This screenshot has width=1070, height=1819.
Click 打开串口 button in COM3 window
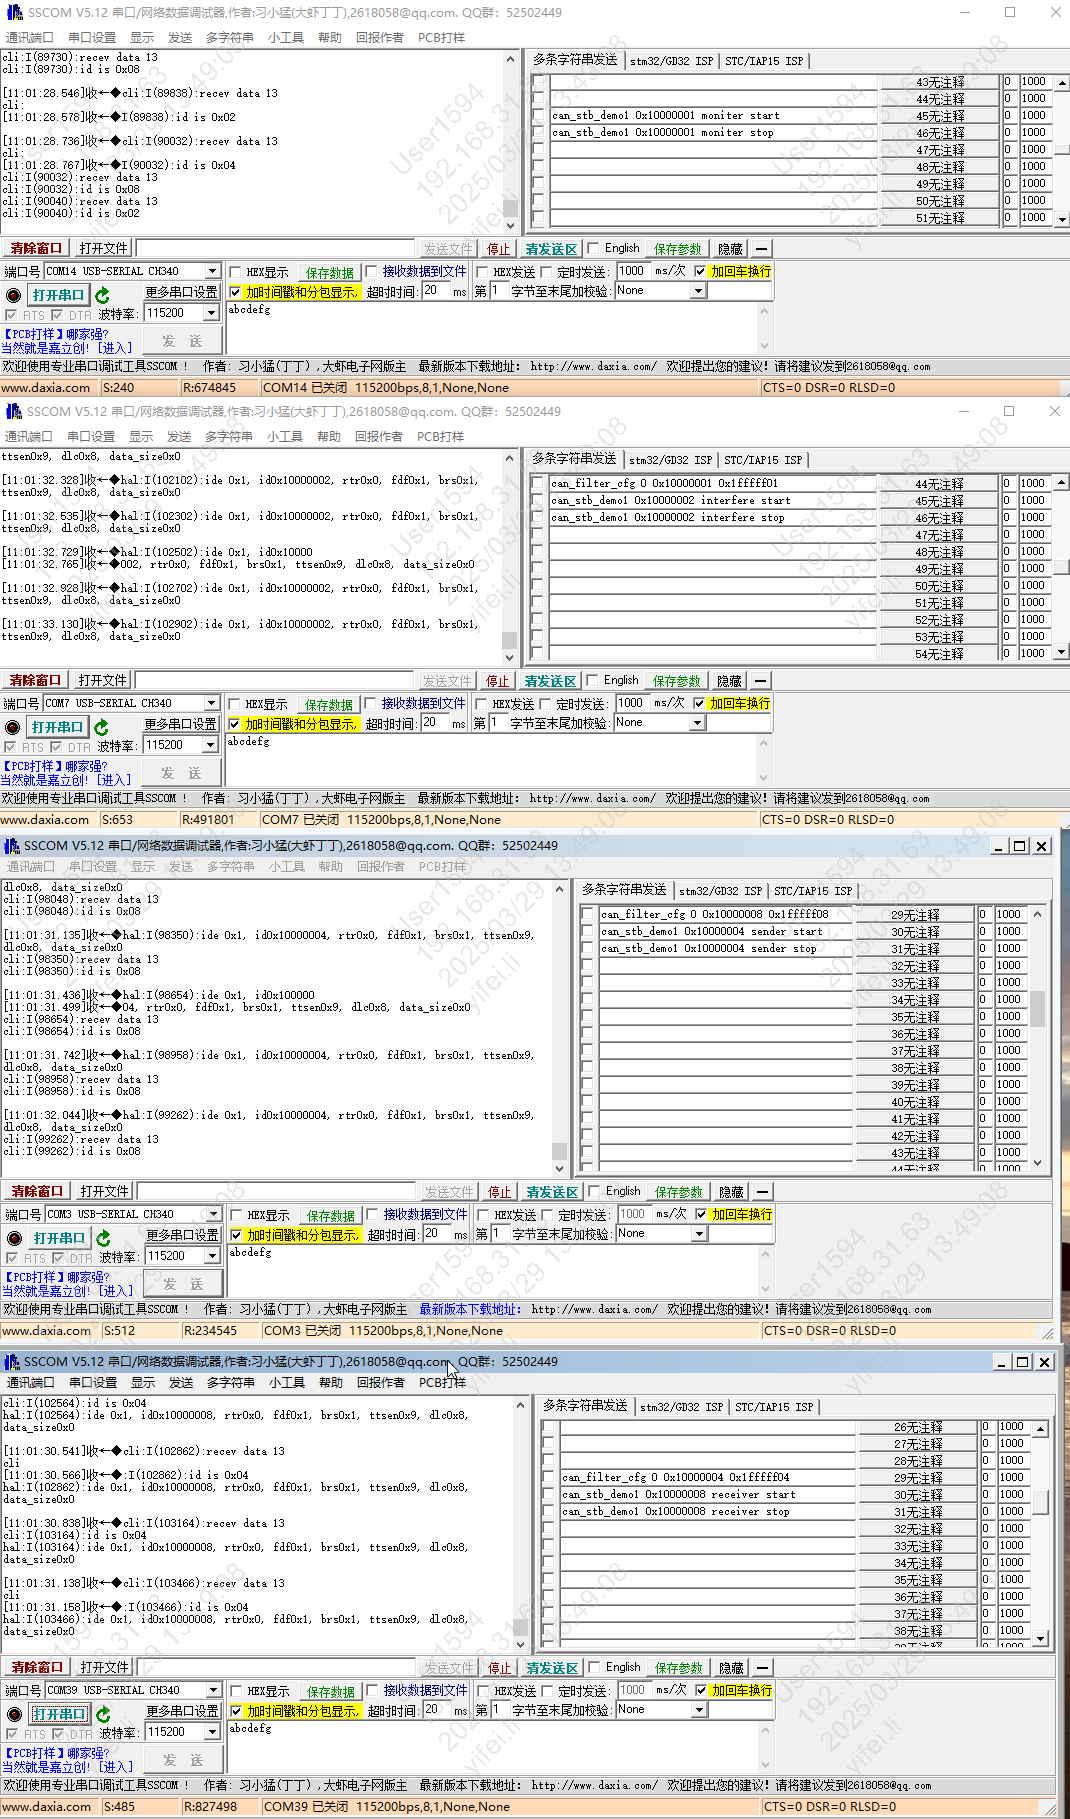click(x=59, y=1238)
